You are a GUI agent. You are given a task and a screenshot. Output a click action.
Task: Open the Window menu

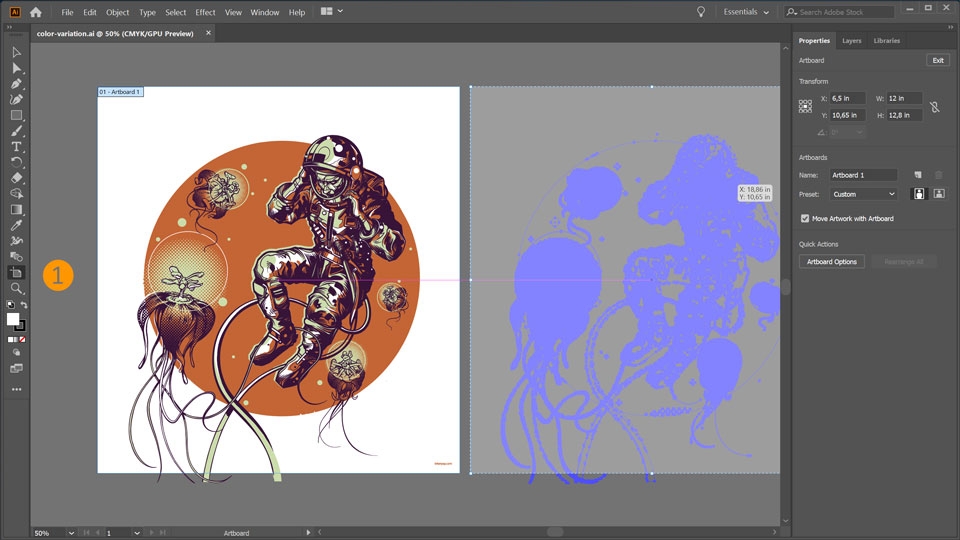click(264, 12)
